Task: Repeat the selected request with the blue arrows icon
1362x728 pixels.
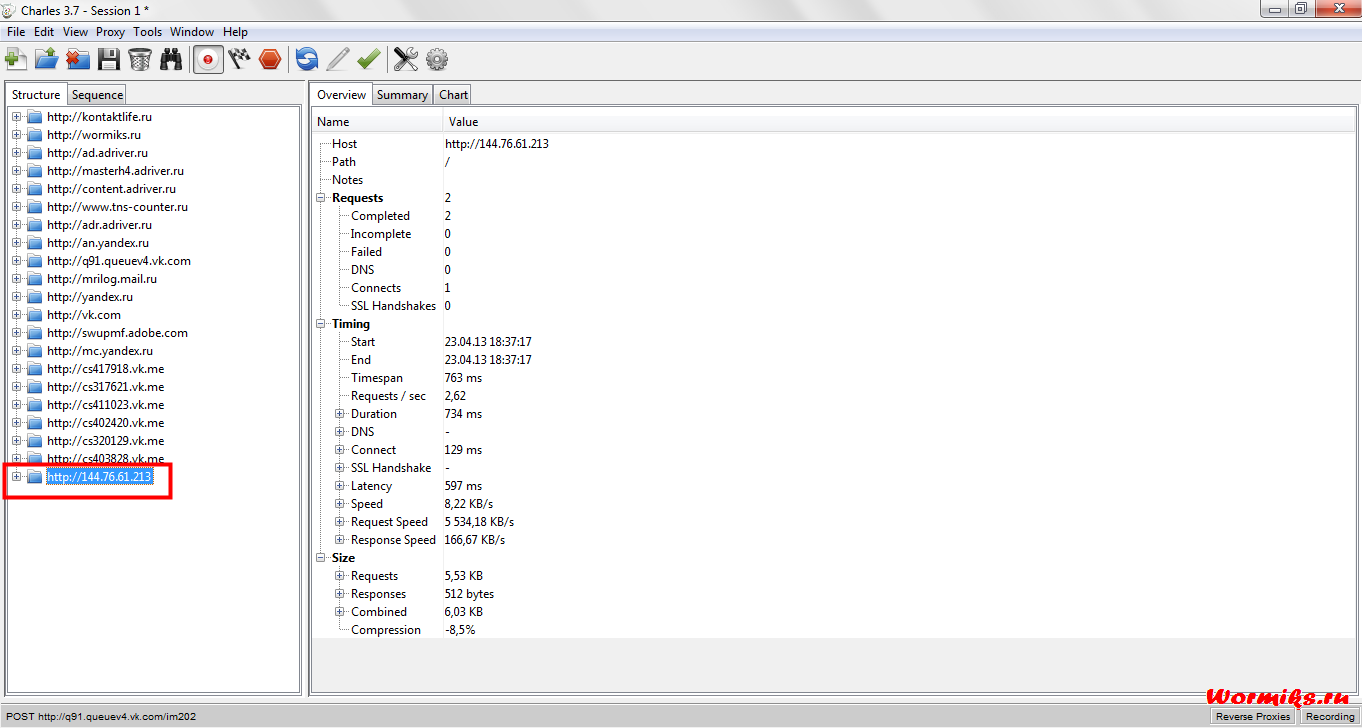Action: 307,59
